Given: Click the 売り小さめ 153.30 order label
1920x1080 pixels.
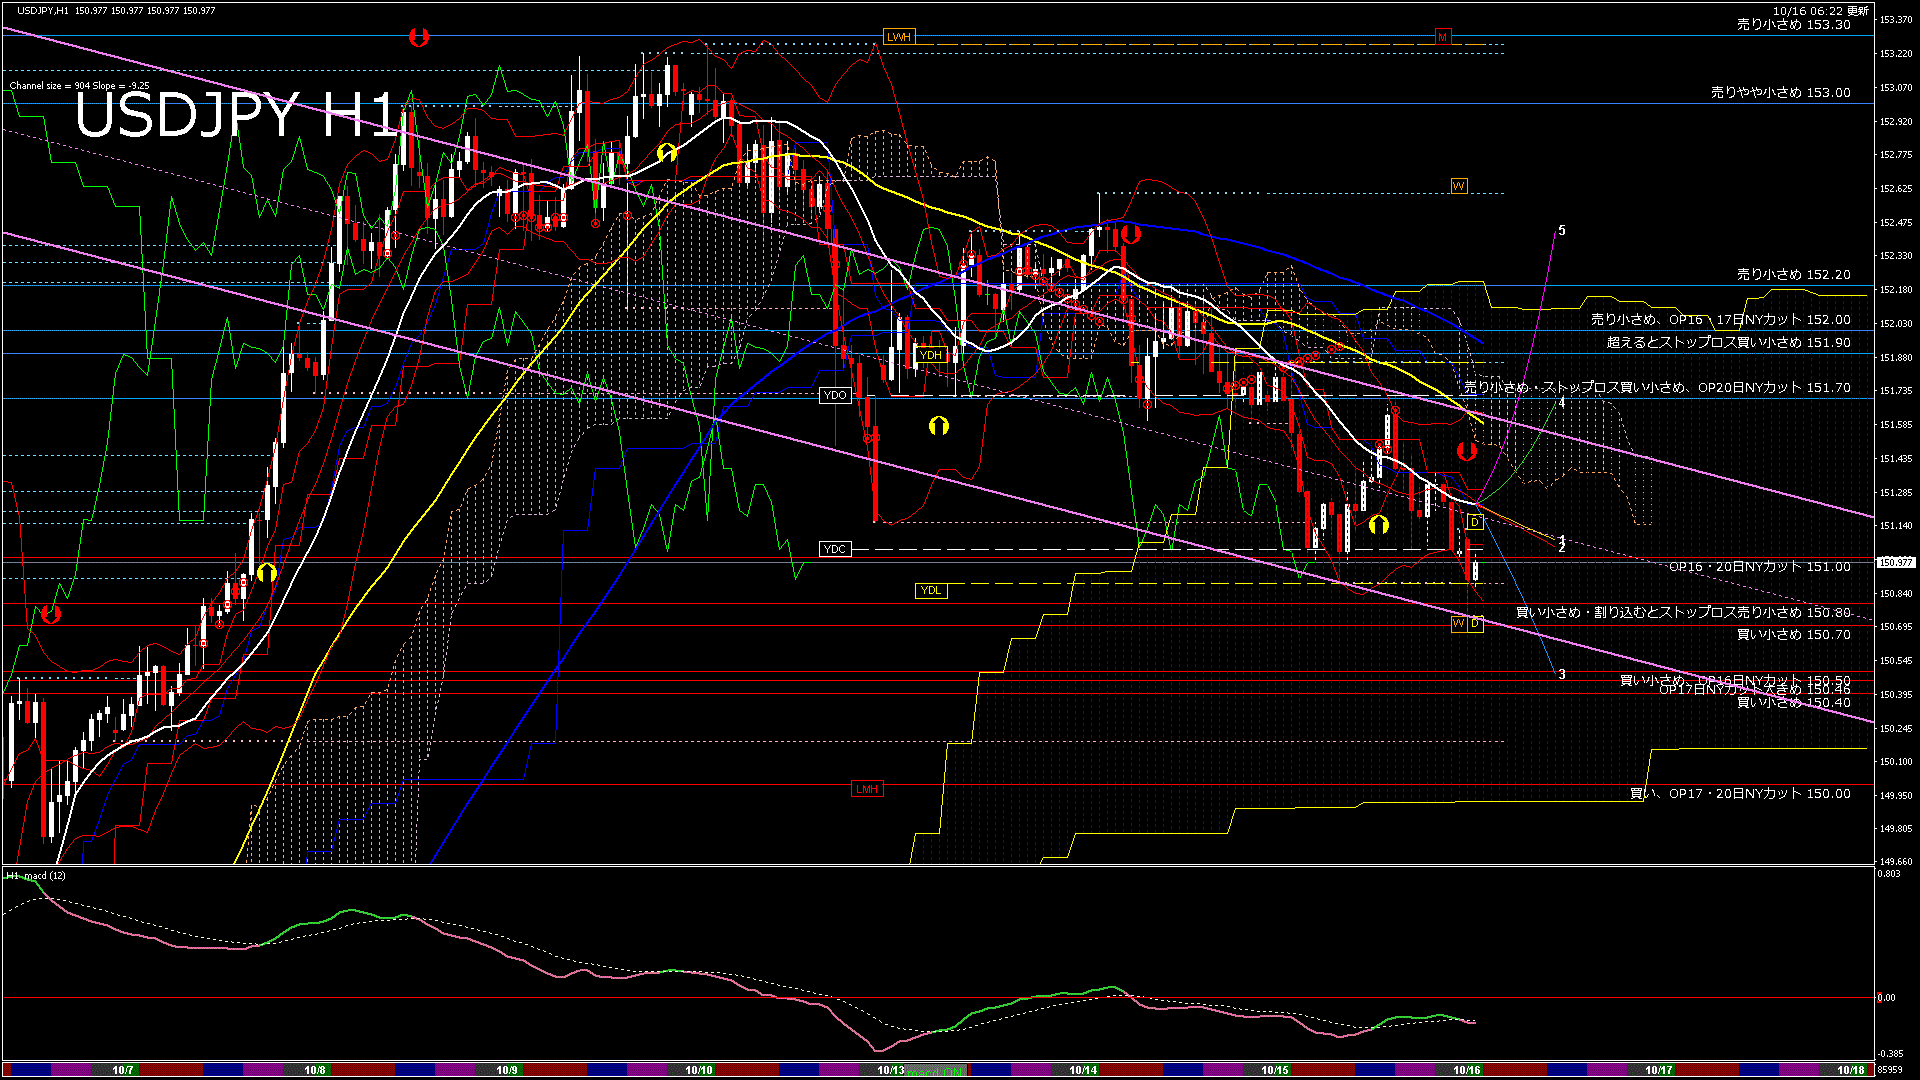Looking at the screenshot, I should point(1793,25).
